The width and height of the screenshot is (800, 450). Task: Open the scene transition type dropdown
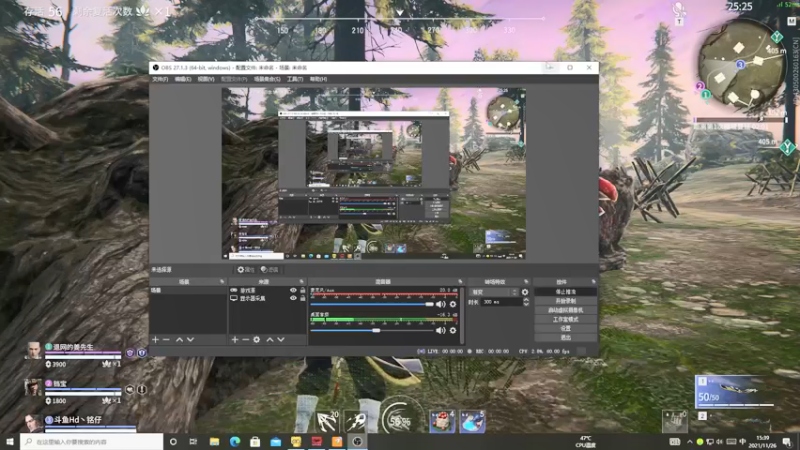(x=494, y=292)
